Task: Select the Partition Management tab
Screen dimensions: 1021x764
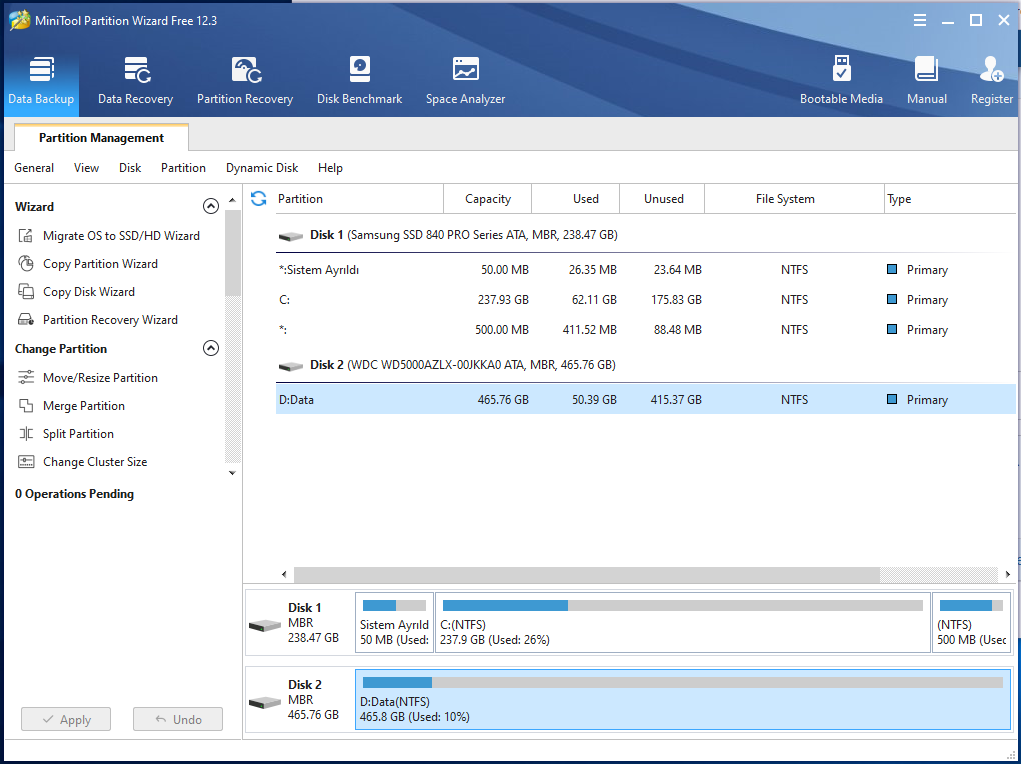Action: tap(101, 138)
